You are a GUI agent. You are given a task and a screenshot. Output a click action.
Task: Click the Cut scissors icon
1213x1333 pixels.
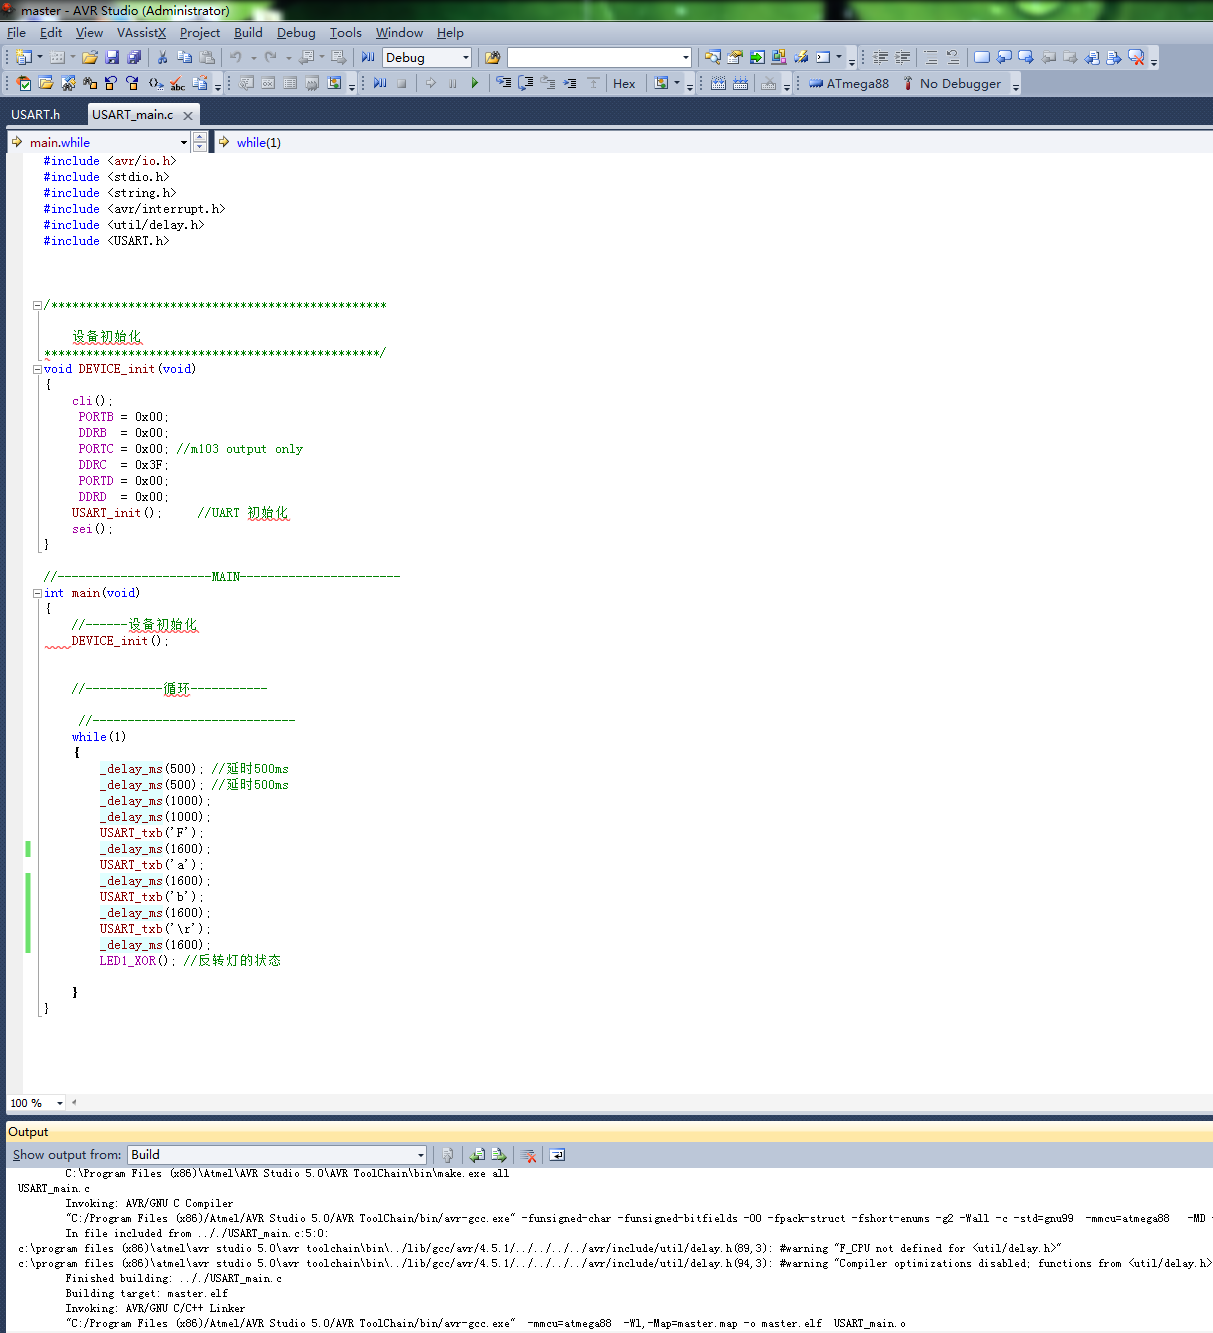pyautogui.click(x=163, y=58)
